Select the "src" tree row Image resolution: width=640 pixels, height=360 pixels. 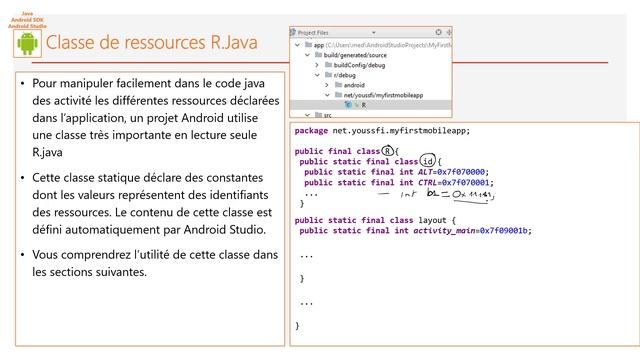327,116
